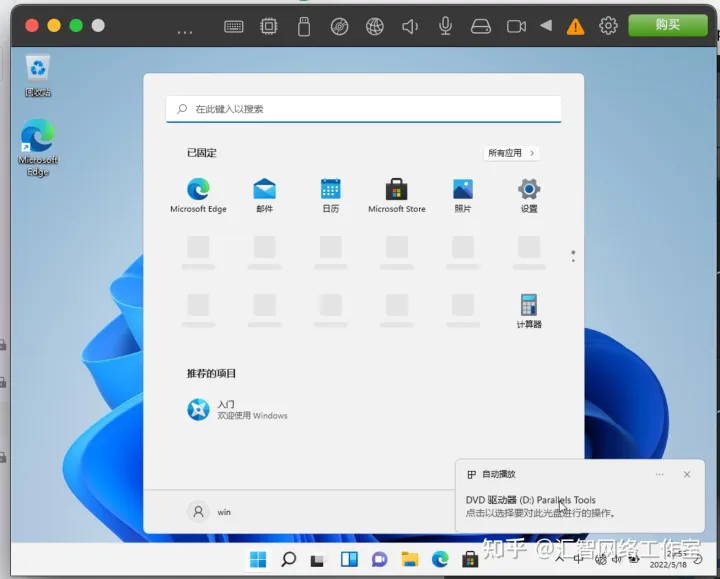Open the Parallels keyboard menu icon
The width and height of the screenshot is (720, 579).
[x=234, y=26]
